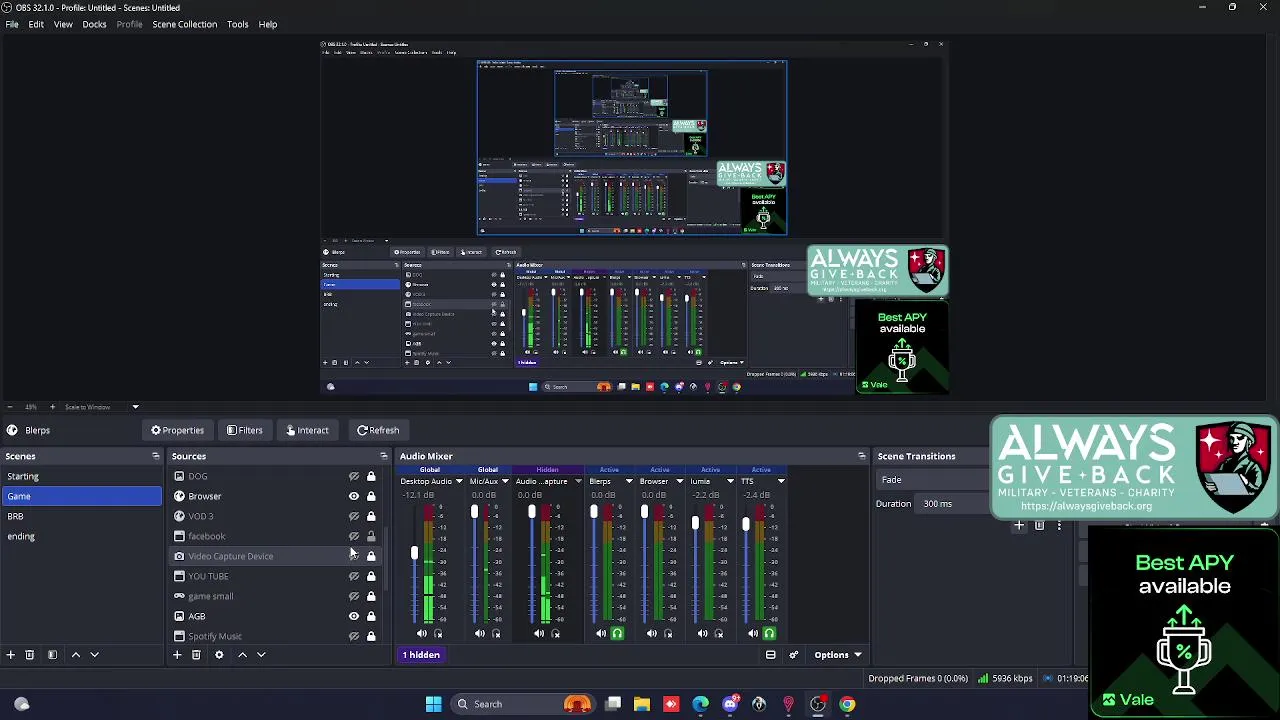Open Fade transition type dropdown
The image size is (1280, 720).
(932, 480)
